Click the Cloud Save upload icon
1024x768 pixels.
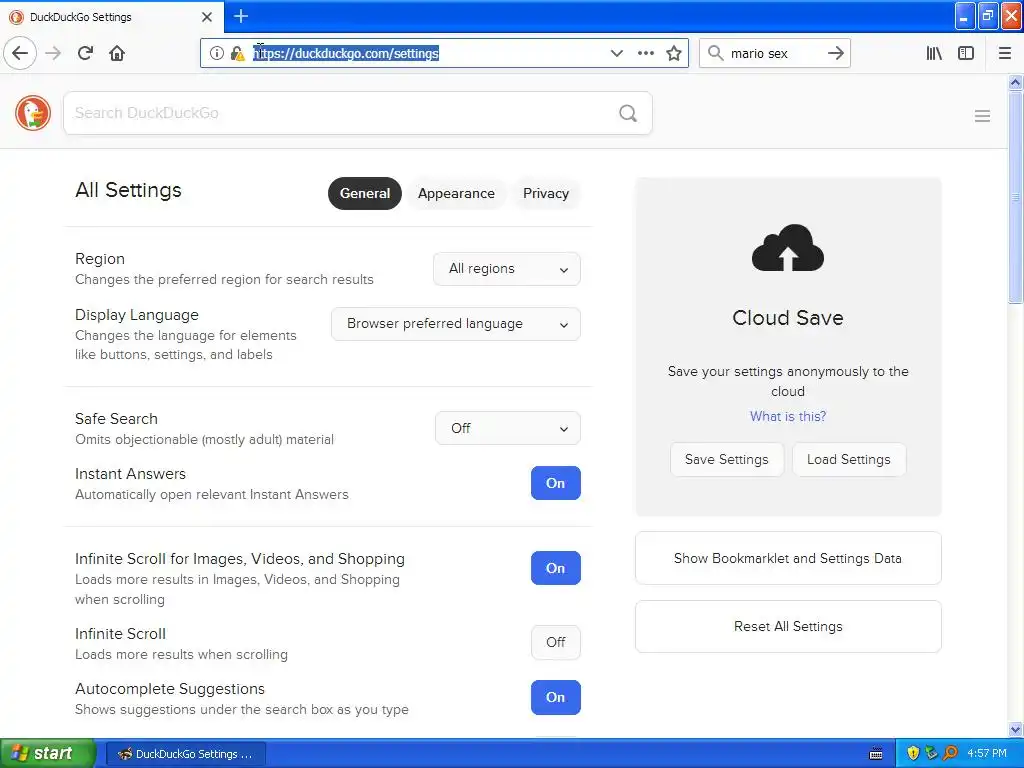coord(788,248)
